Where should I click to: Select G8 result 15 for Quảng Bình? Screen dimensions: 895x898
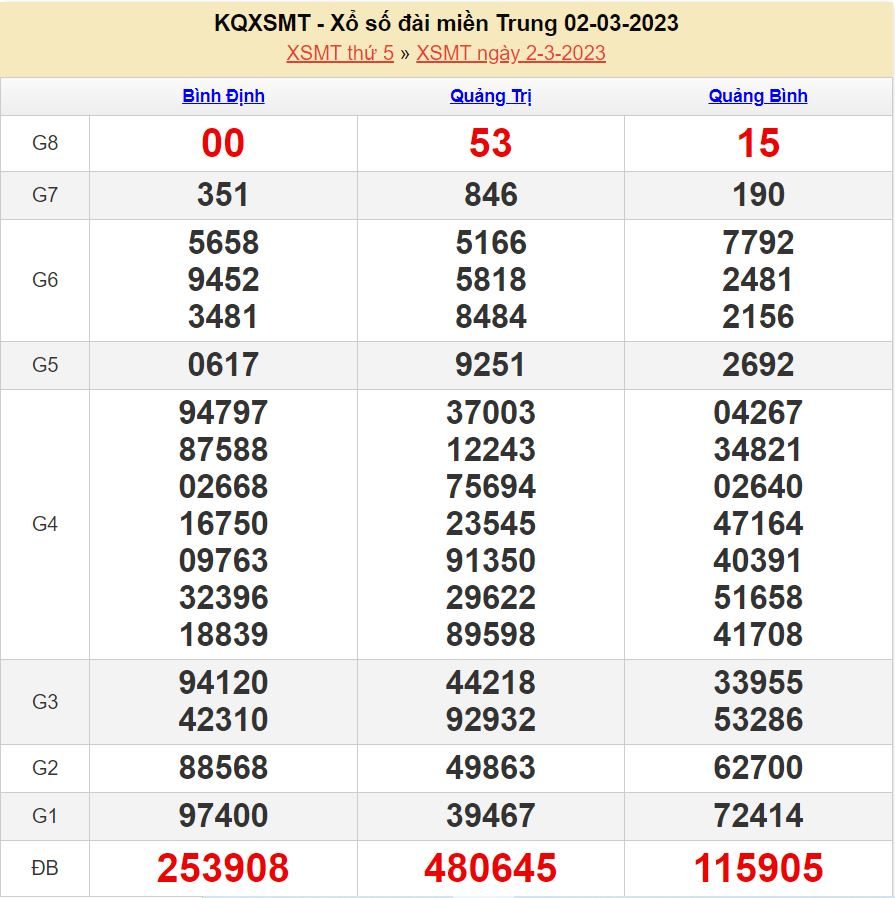click(x=758, y=143)
